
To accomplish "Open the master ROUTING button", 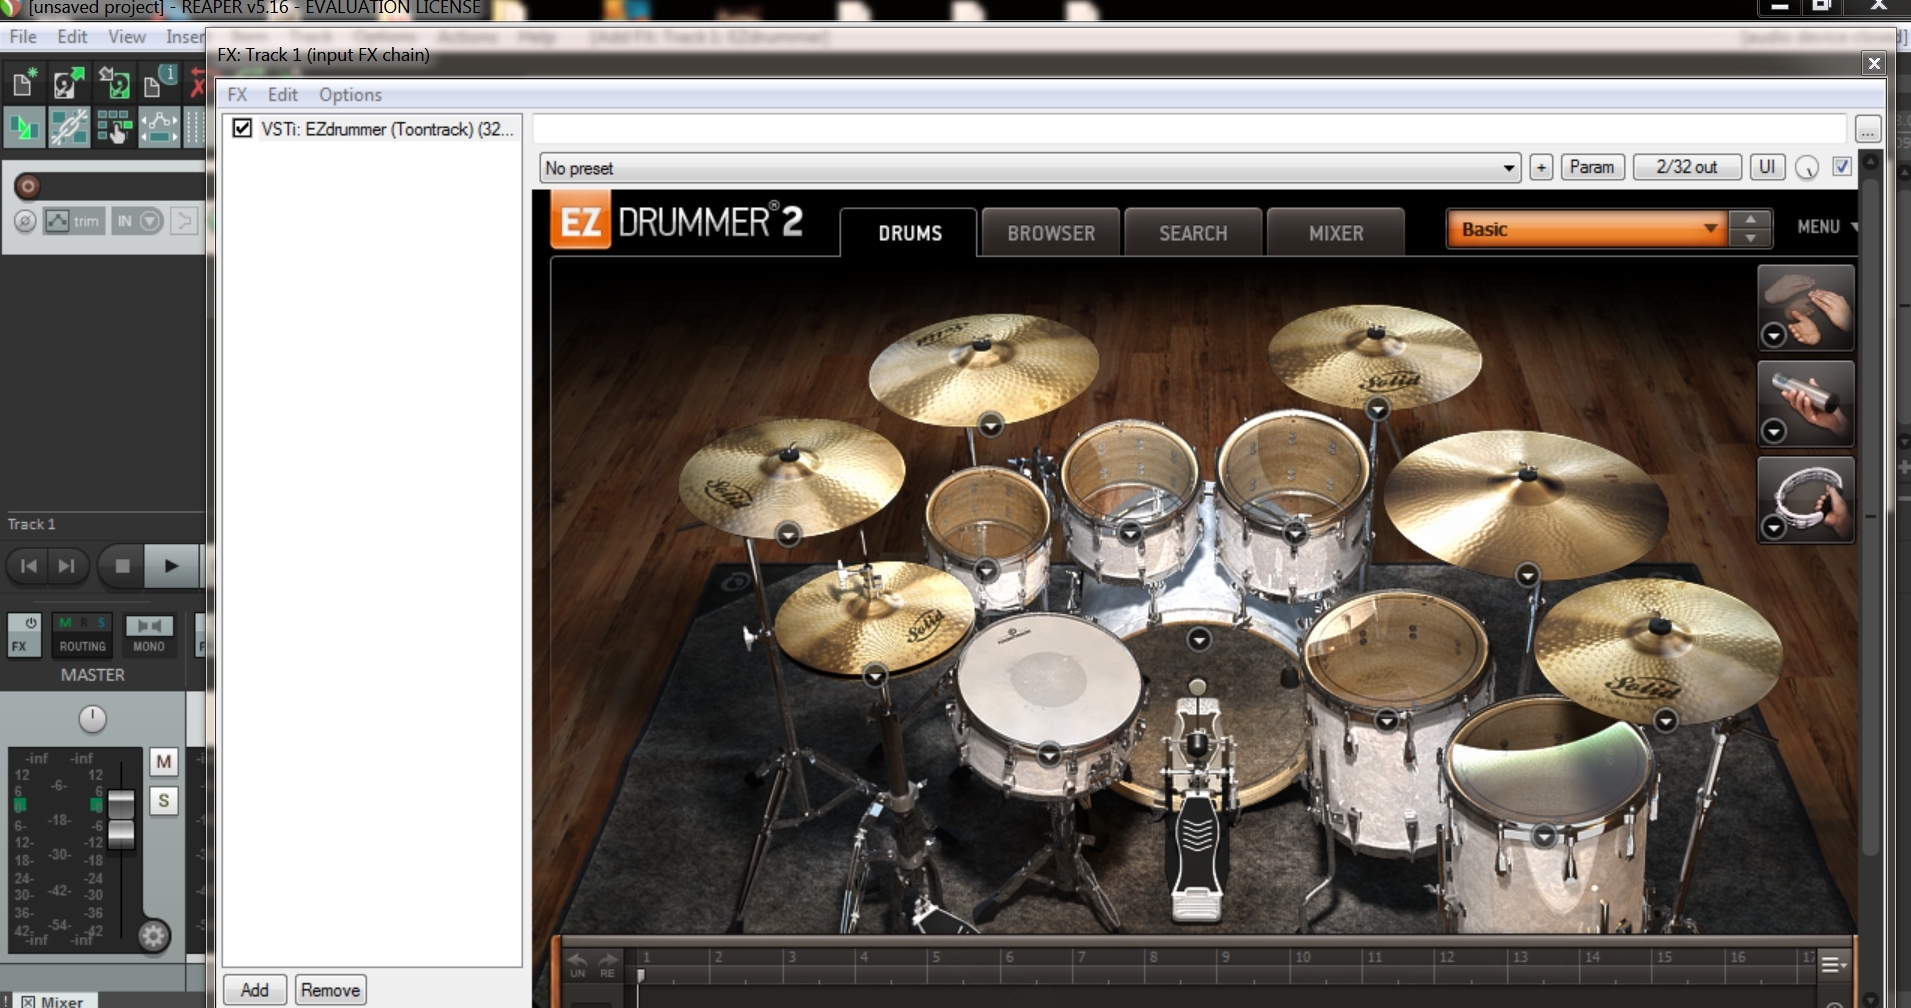I will tap(82, 634).
